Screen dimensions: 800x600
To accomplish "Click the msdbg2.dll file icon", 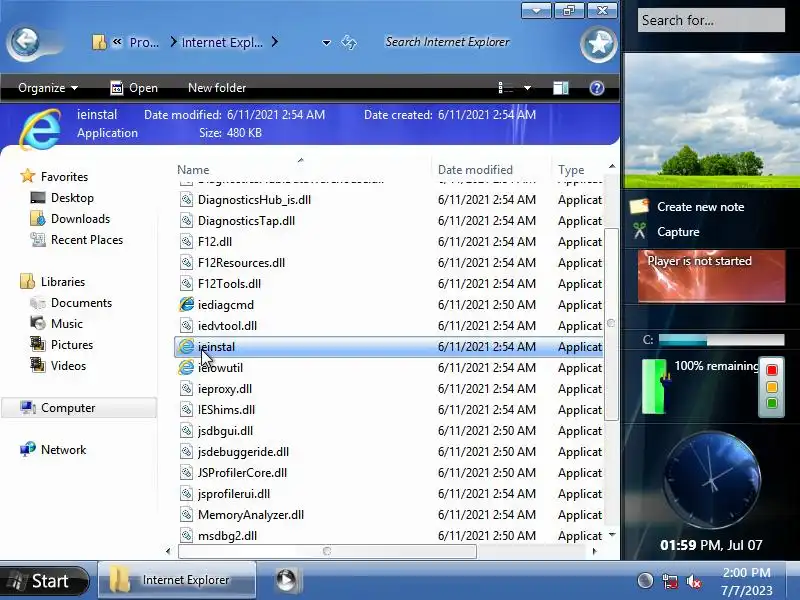I will click(187, 535).
